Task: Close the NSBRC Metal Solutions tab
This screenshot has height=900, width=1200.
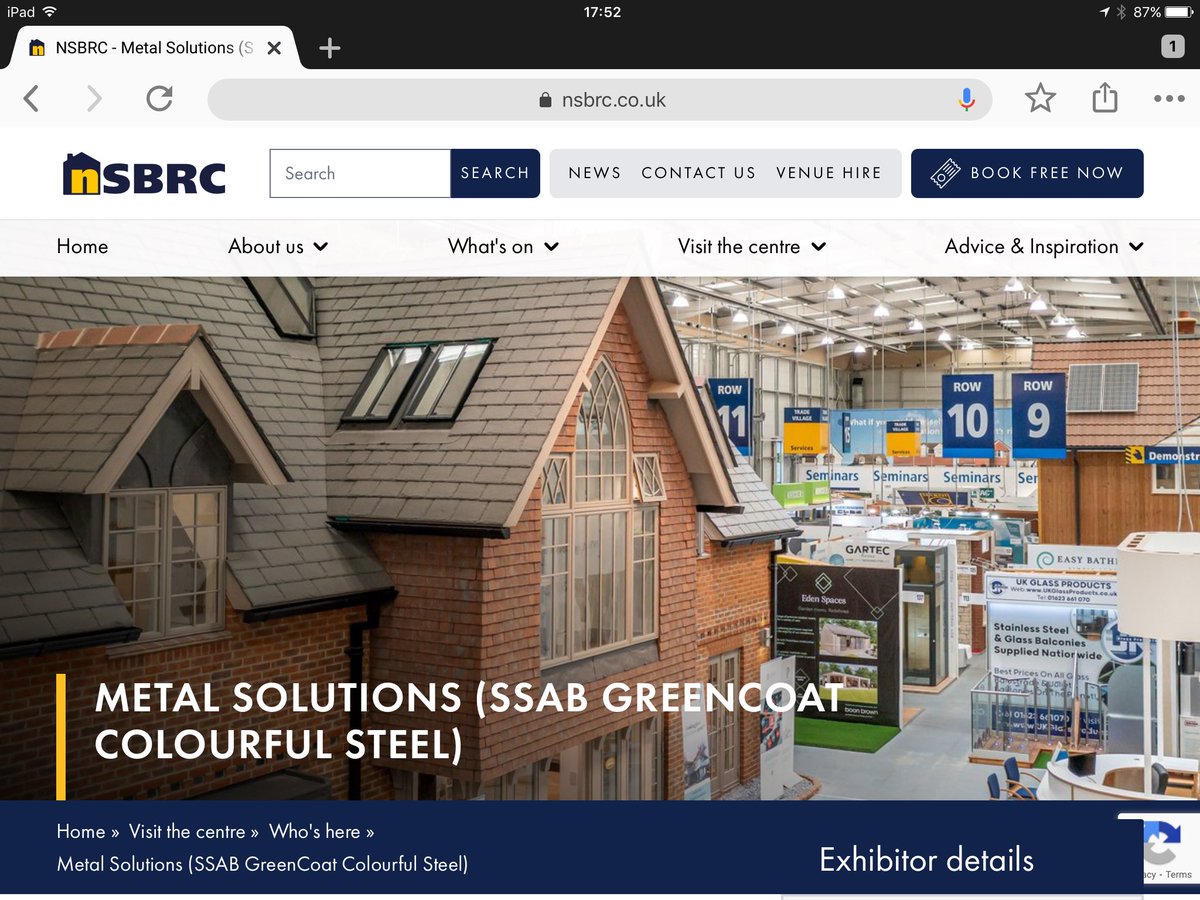Action: coord(274,48)
